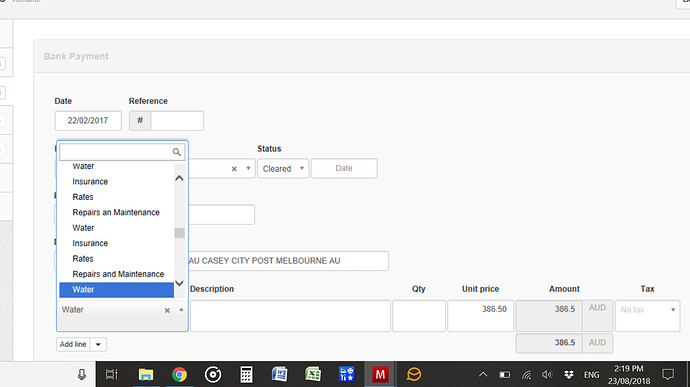Open File Explorer from taskbar
The height and width of the screenshot is (387, 690).
[146, 375]
